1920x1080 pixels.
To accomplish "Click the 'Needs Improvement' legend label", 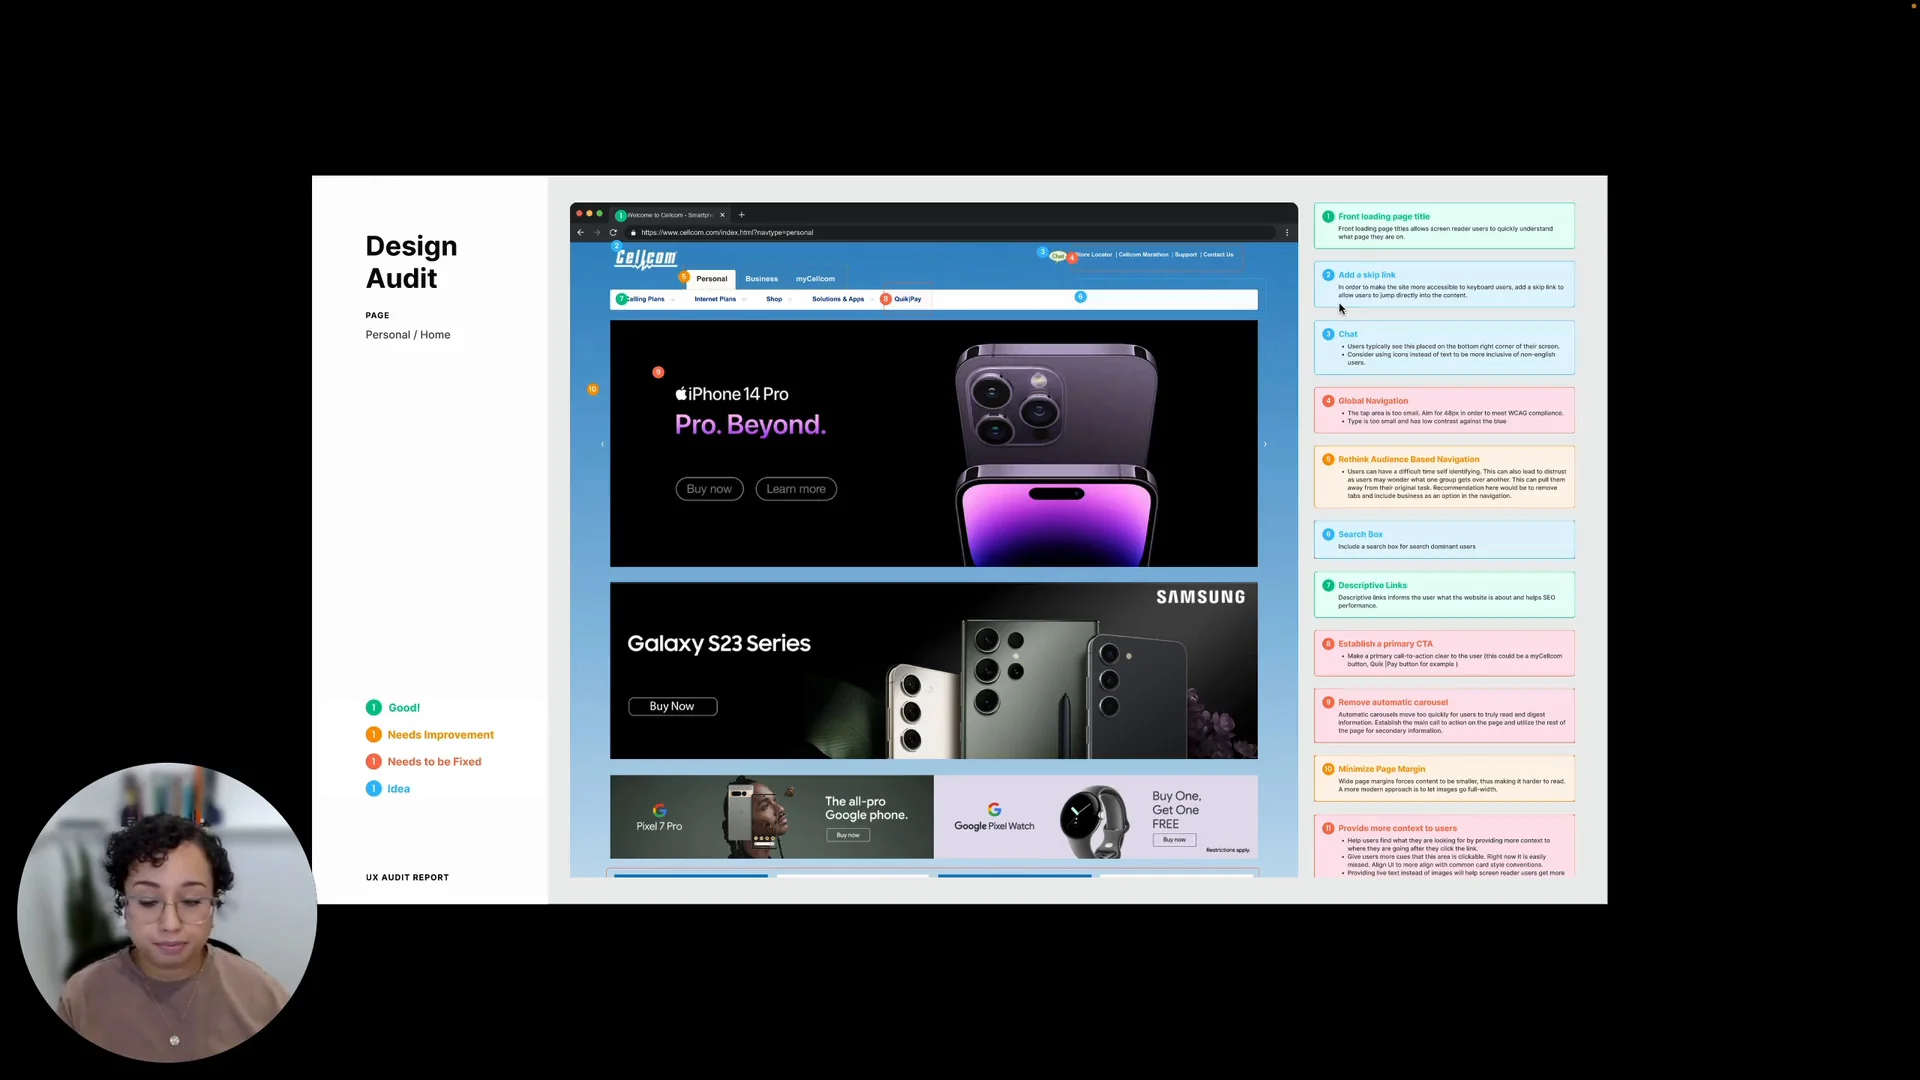I will pos(441,735).
